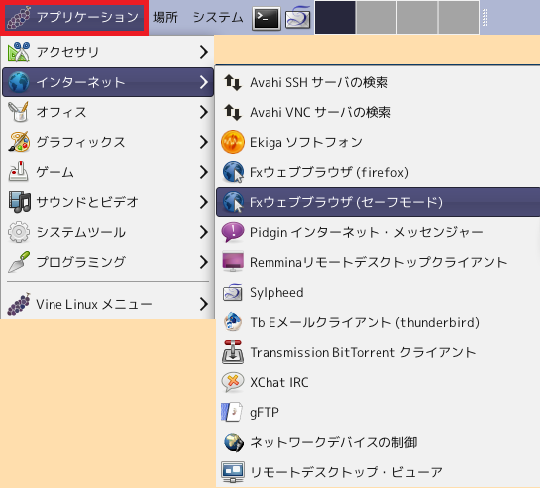Click the gFTP application icon
The height and width of the screenshot is (488, 540).
[x=232, y=412]
